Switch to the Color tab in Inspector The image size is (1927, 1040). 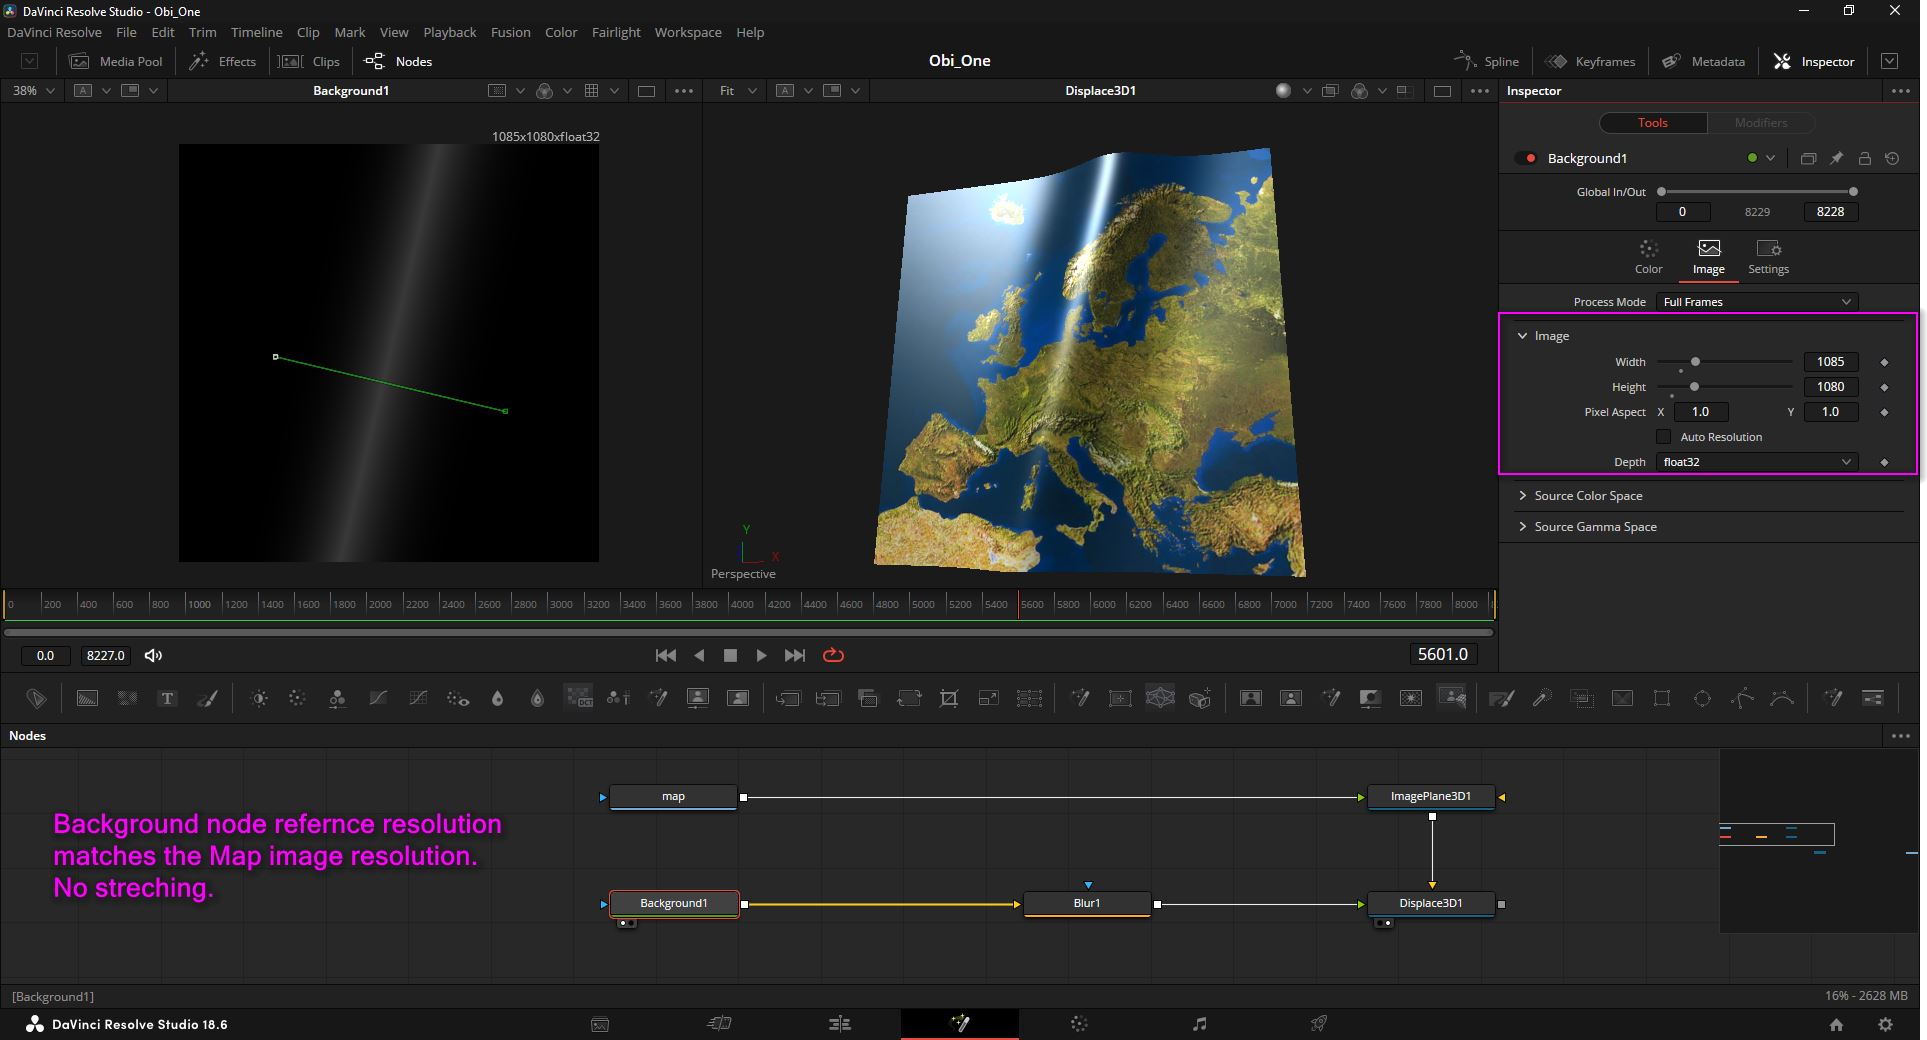pos(1648,256)
